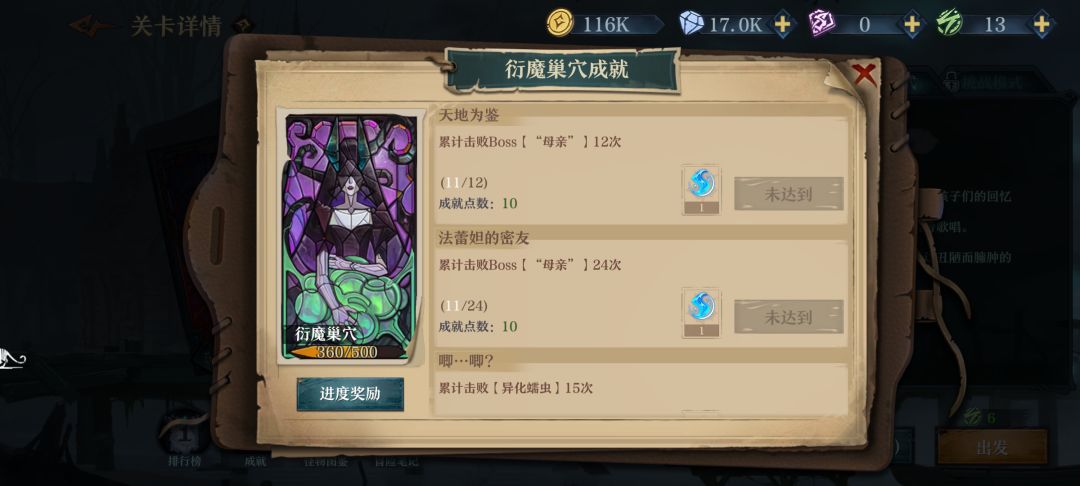Close the 衍魔巢穴成就 achievement panel

(x=864, y=74)
